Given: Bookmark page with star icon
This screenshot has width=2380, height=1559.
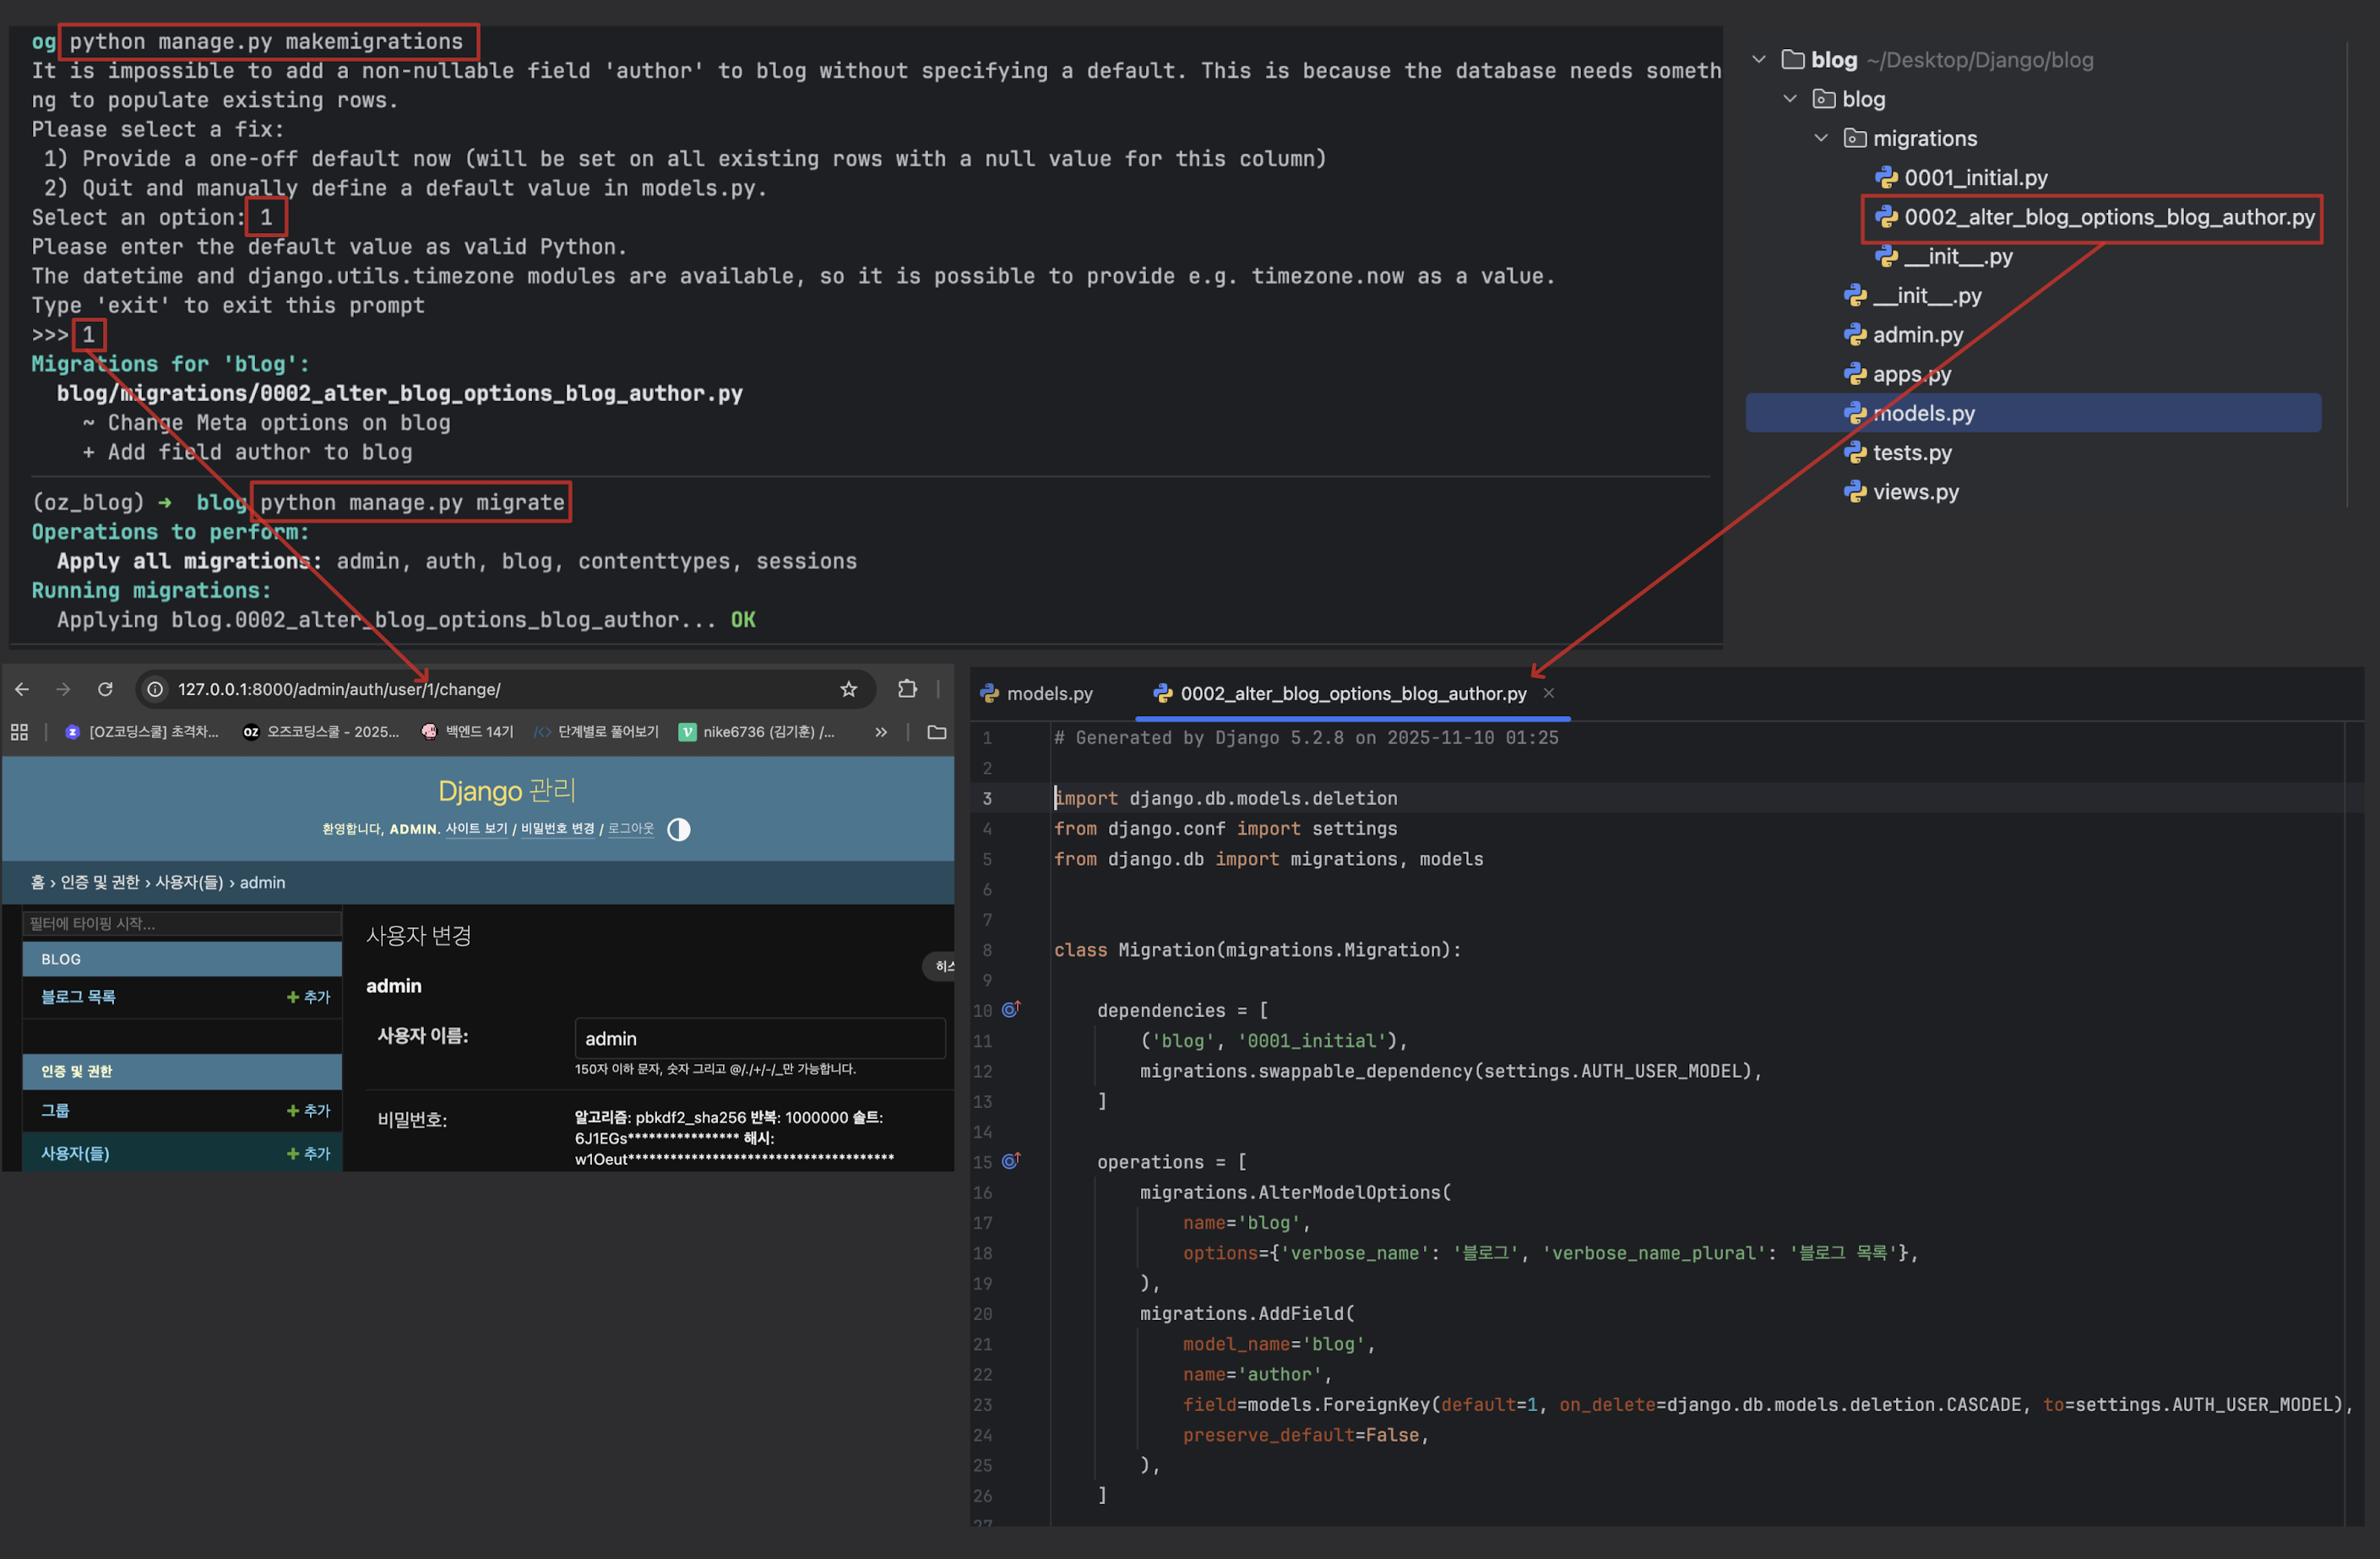Looking at the screenshot, I should [848, 689].
